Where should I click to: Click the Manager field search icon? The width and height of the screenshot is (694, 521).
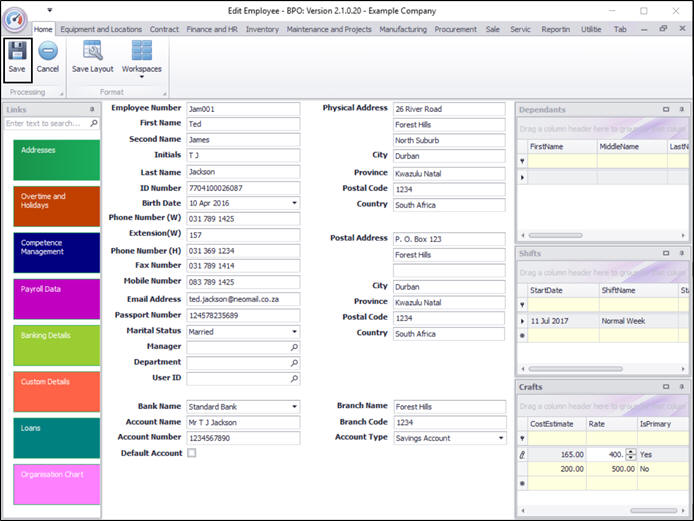pos(294,347)
